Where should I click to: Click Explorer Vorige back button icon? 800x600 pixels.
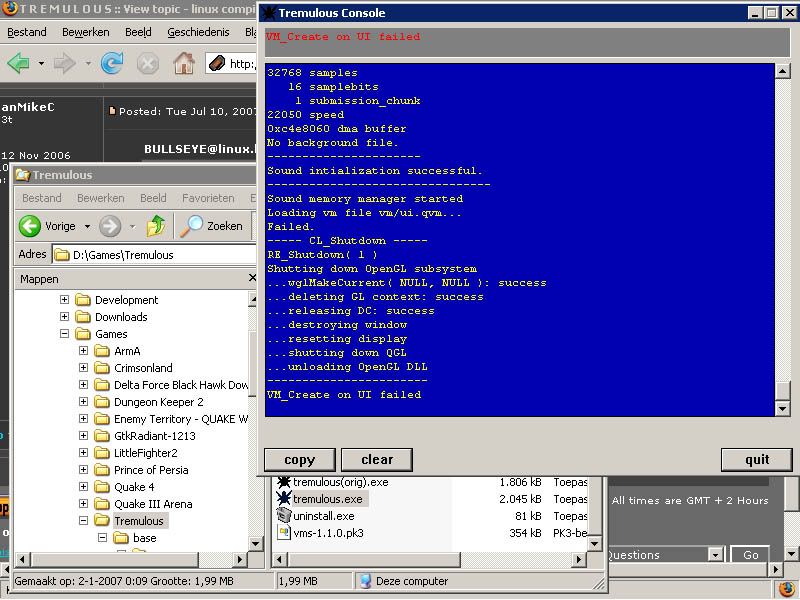(30, 226)
